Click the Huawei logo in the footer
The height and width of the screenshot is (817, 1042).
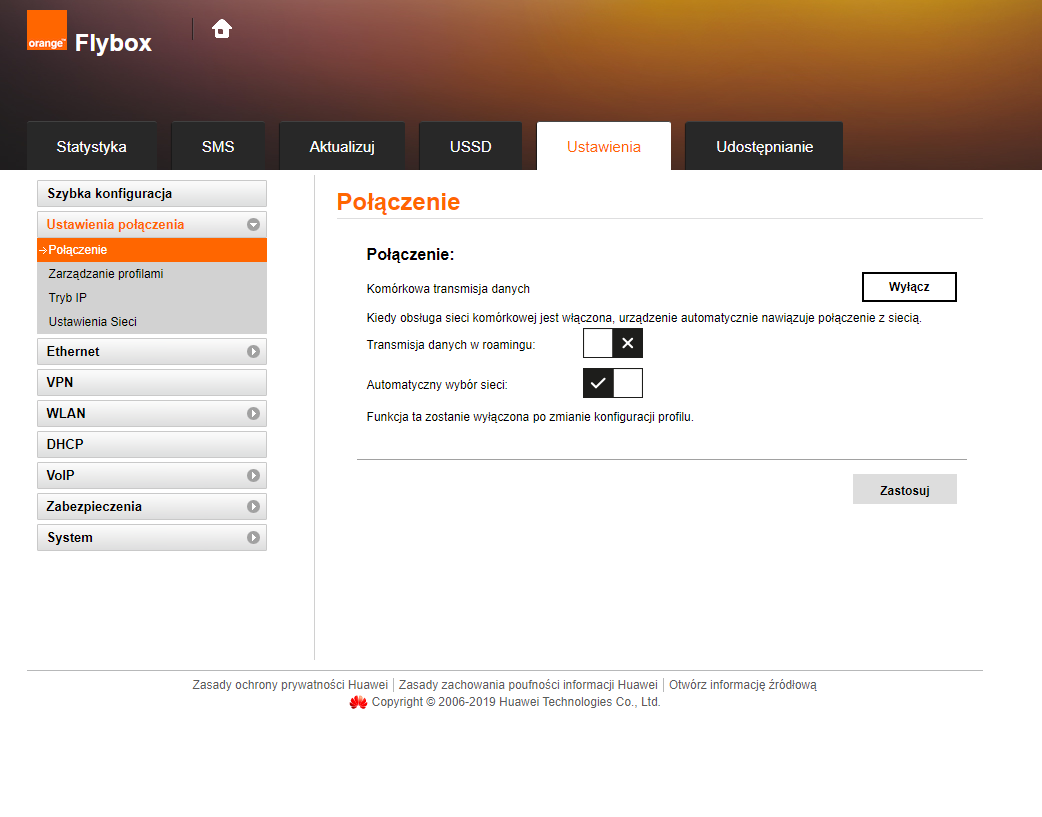point(358,702)
